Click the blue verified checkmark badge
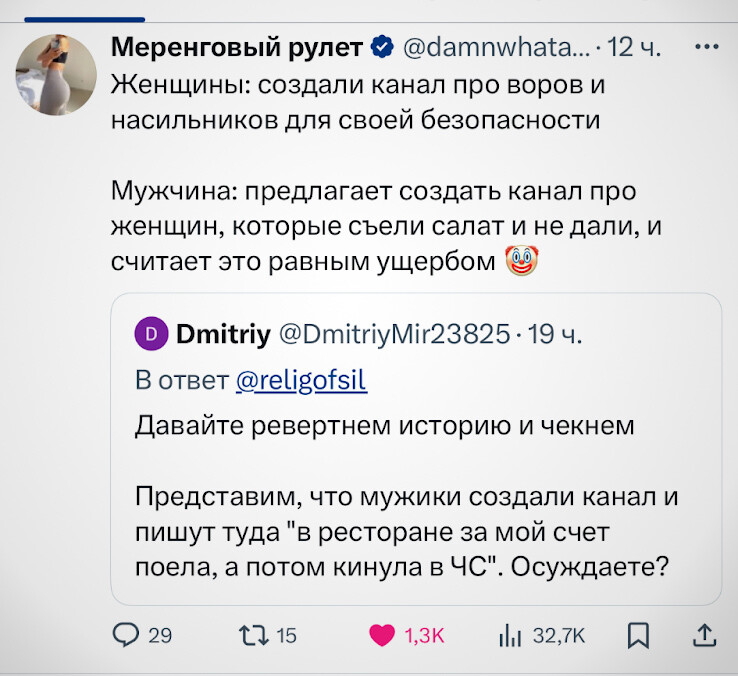 [381, 46]
